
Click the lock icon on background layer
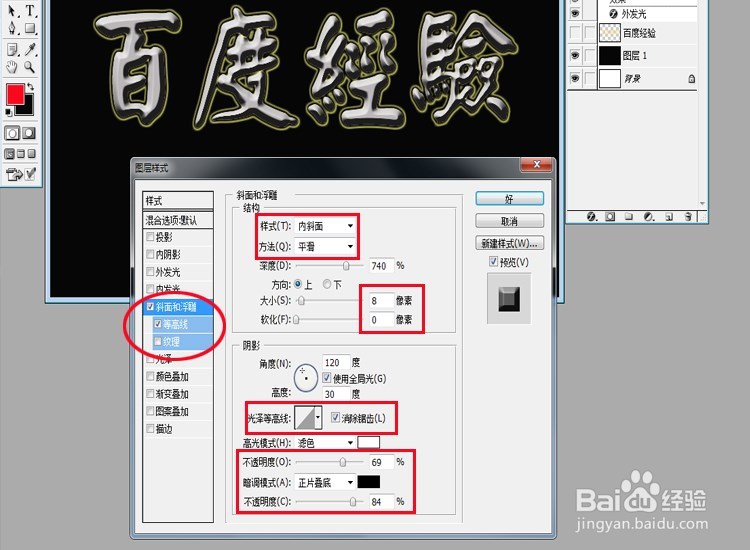pyautogui.click(x=692, y=79)
